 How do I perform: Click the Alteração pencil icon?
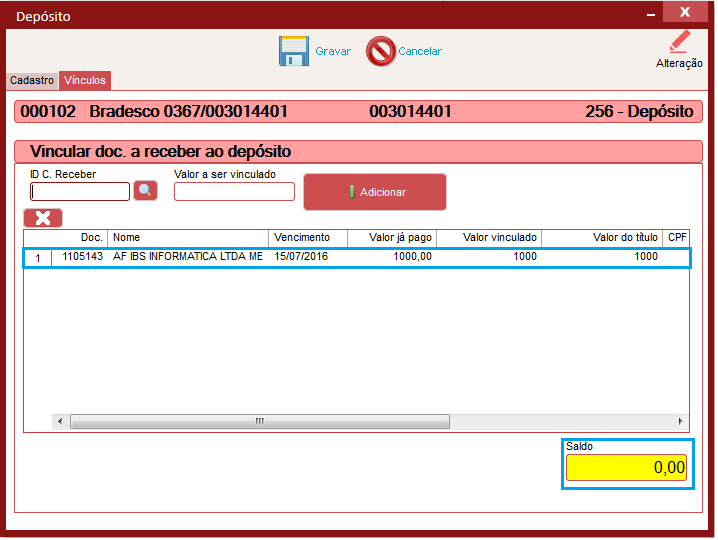point(680,42)
